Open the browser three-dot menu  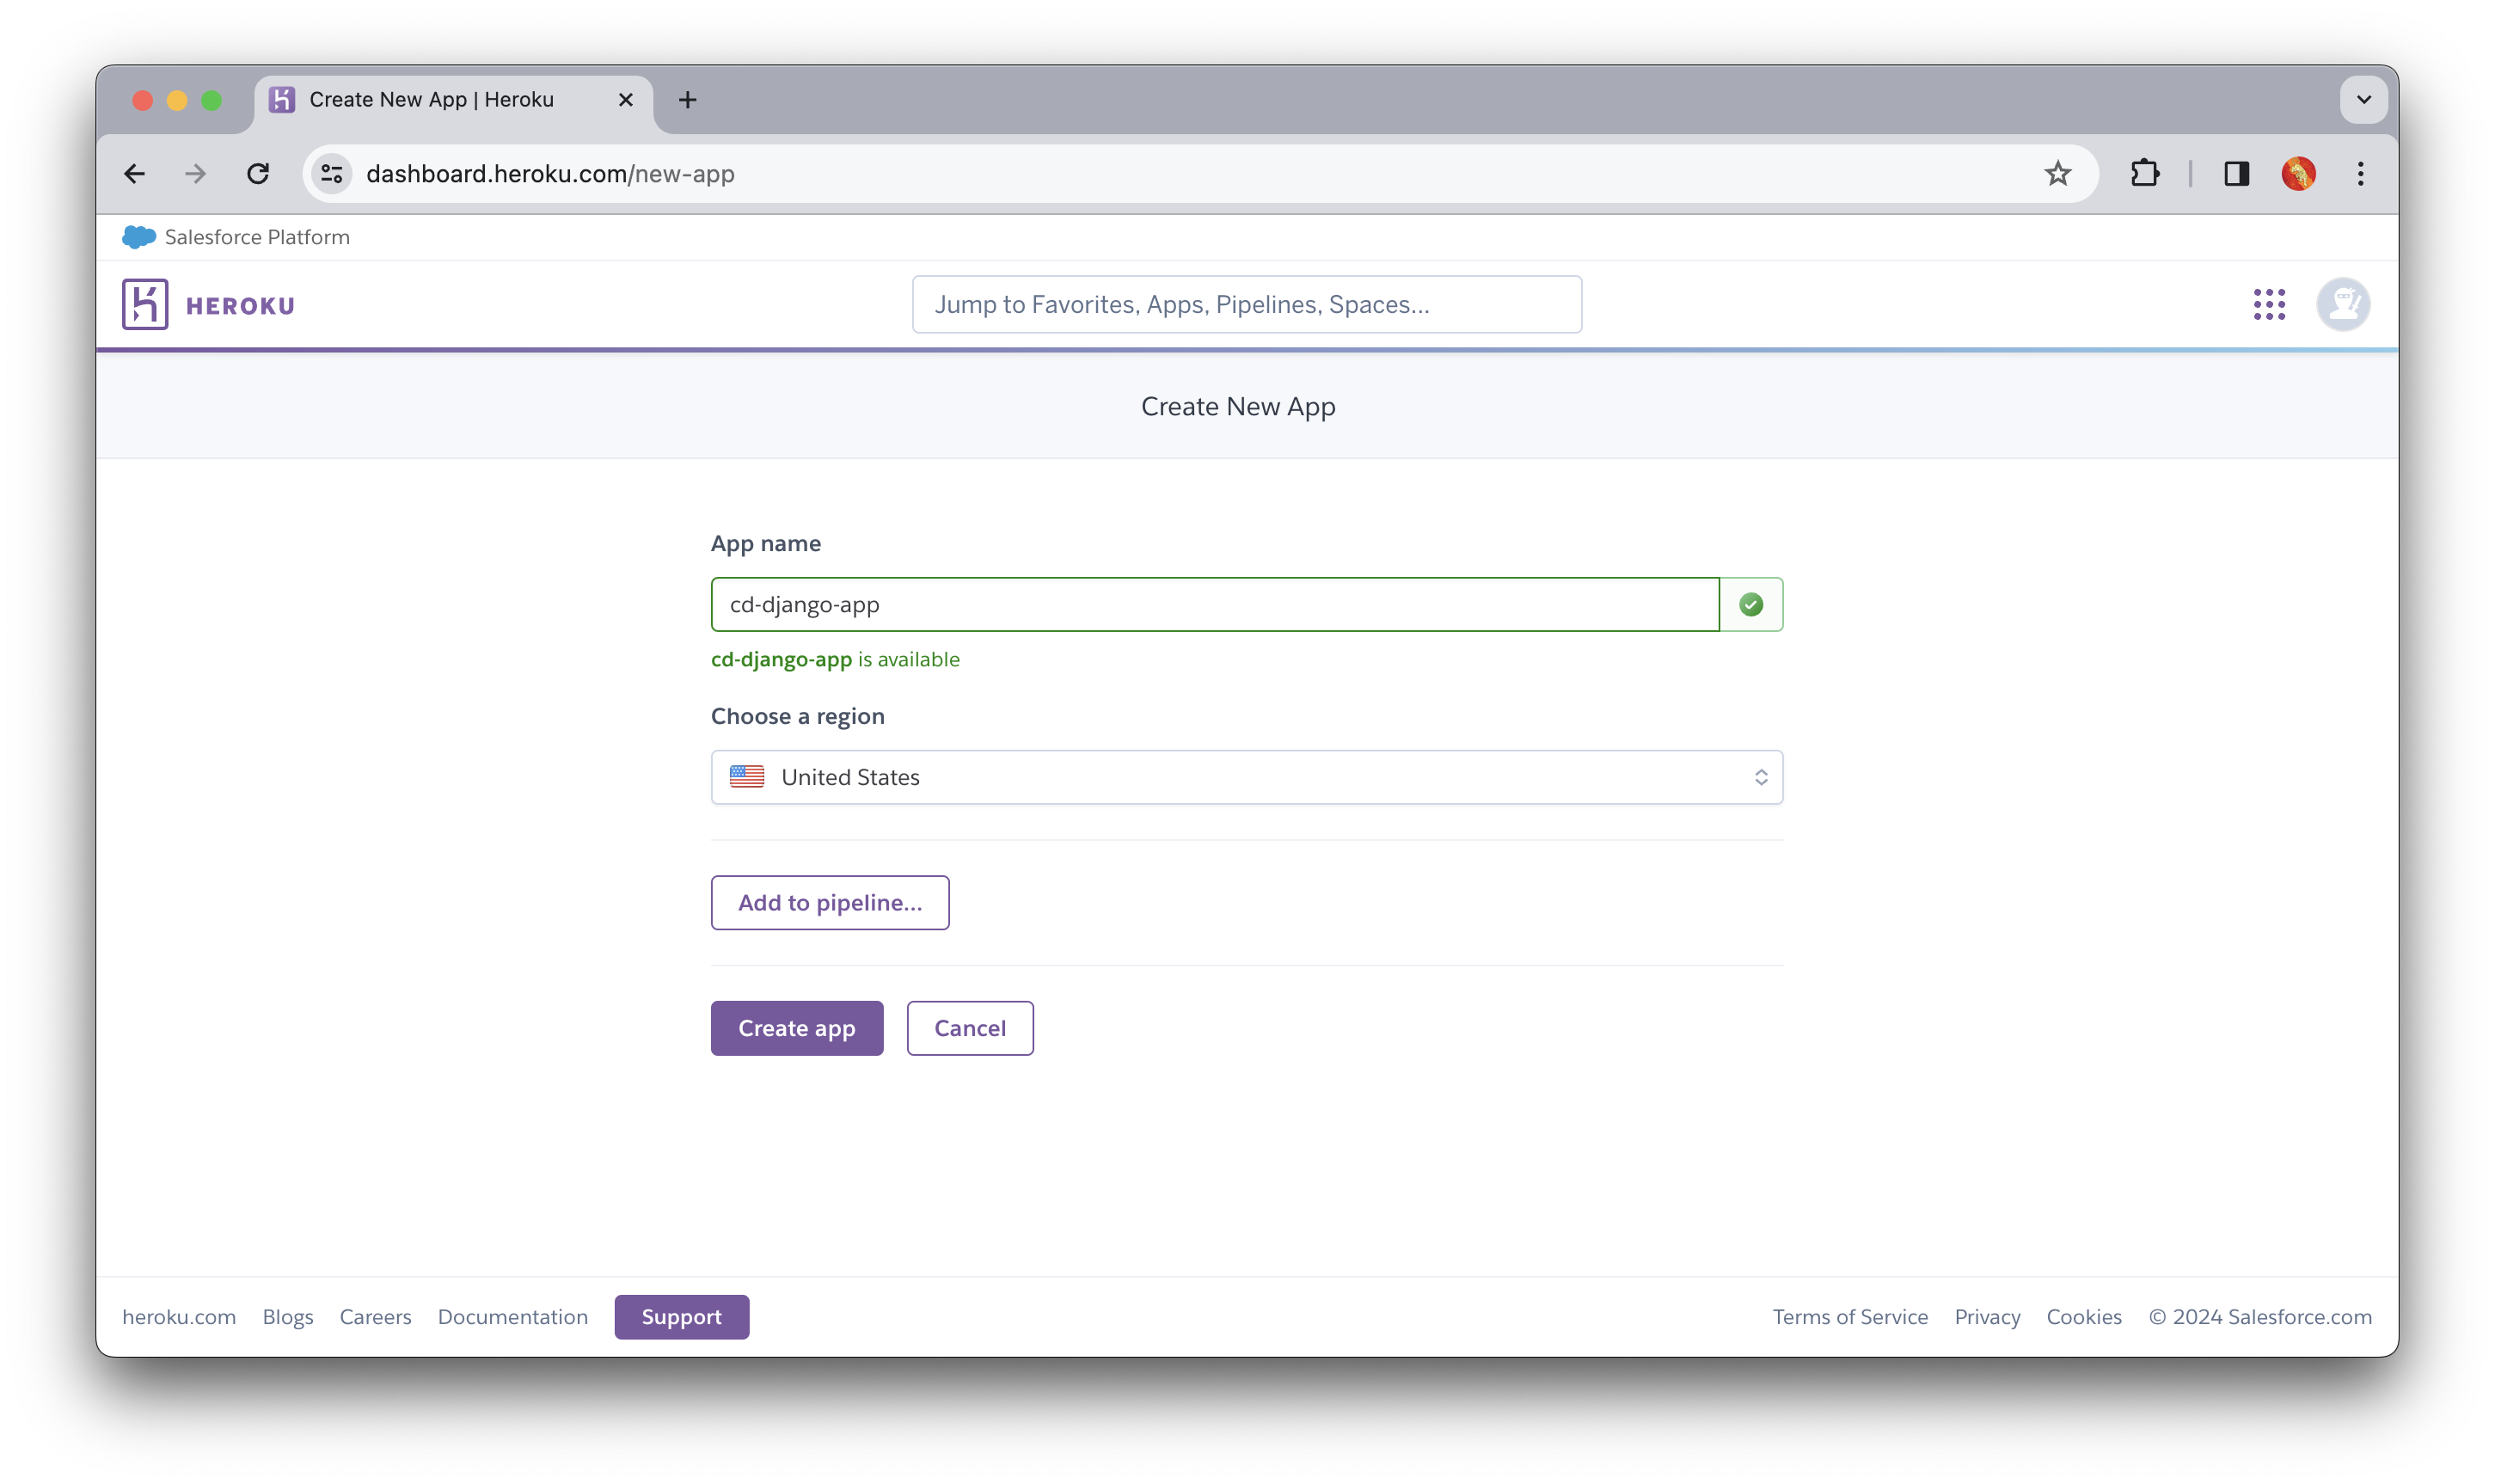(x=2361, y=173)
